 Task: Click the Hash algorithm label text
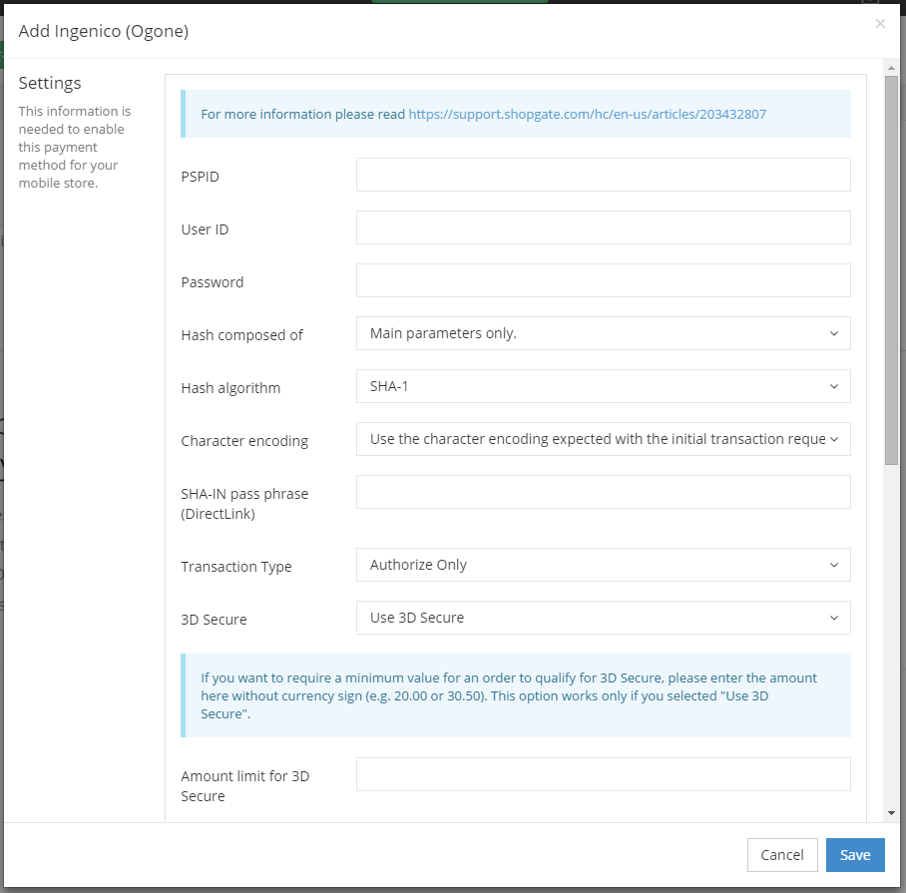(231, 388)
